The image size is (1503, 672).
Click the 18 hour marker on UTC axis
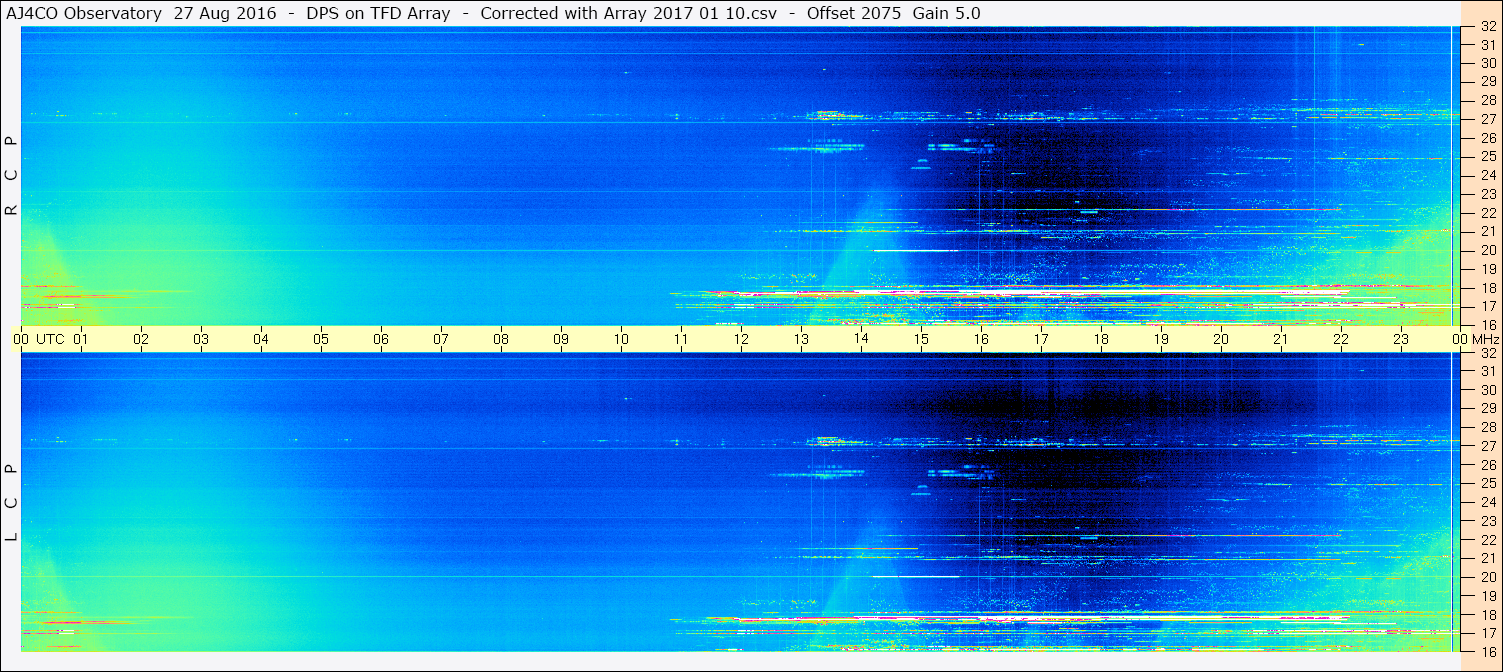[1101, 339]
